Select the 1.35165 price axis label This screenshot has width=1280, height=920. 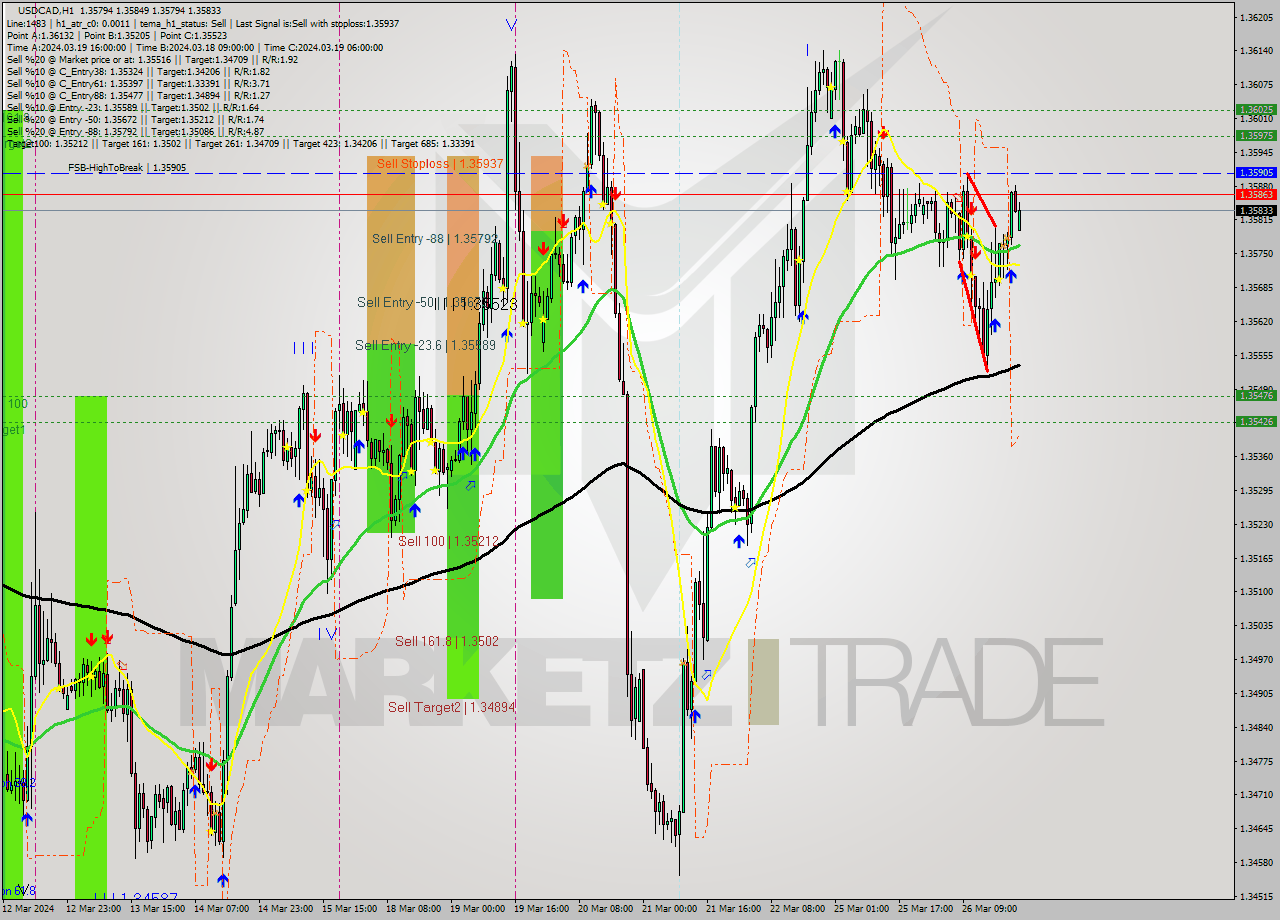(1255, 558)
